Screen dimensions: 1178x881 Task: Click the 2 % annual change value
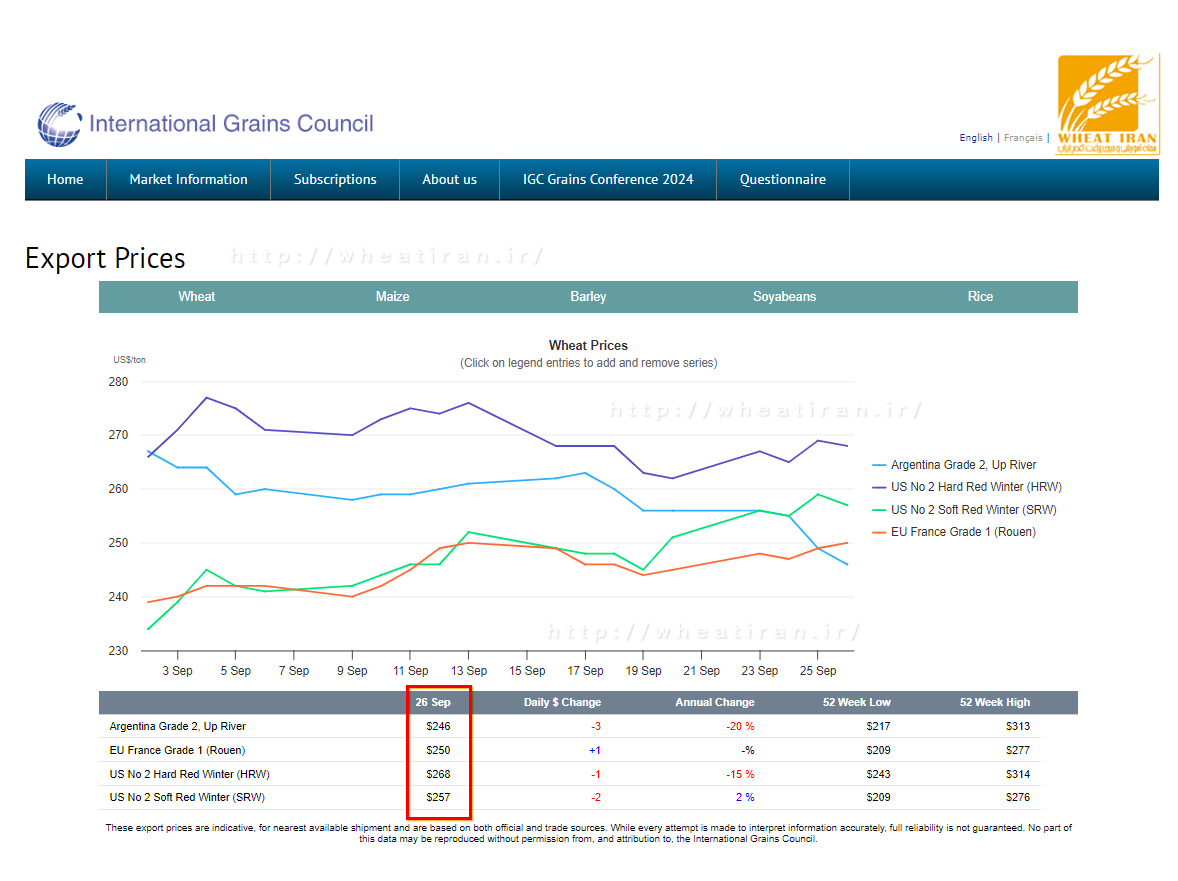745,798
